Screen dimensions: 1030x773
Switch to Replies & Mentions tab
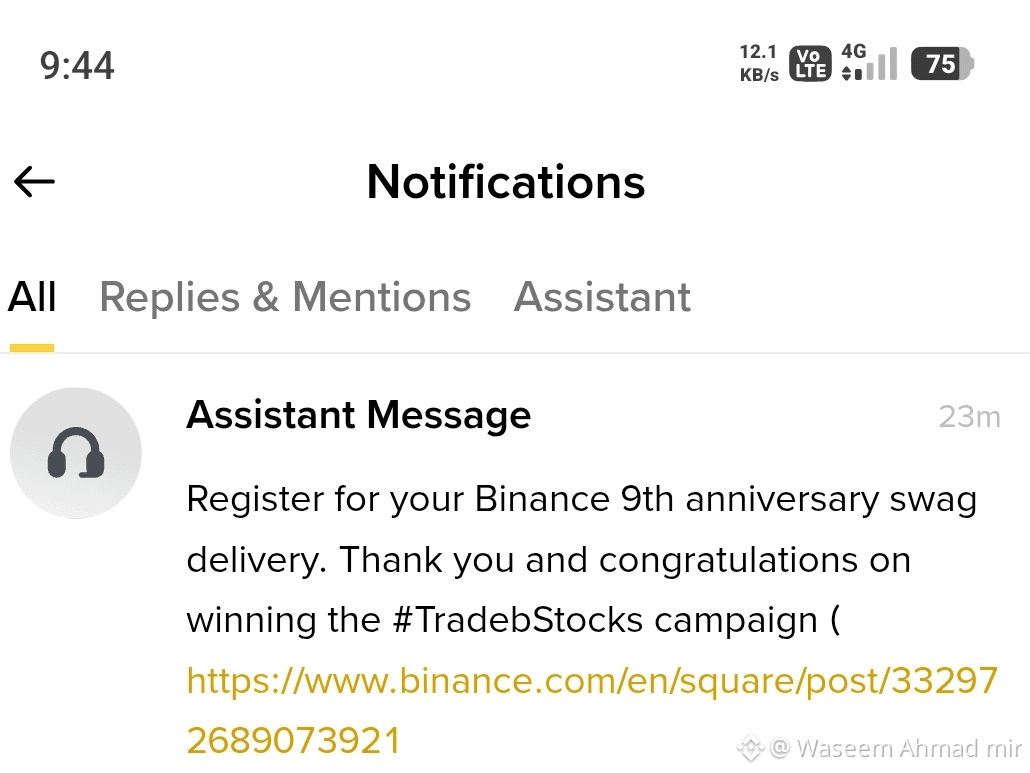[x=285, y=297]
